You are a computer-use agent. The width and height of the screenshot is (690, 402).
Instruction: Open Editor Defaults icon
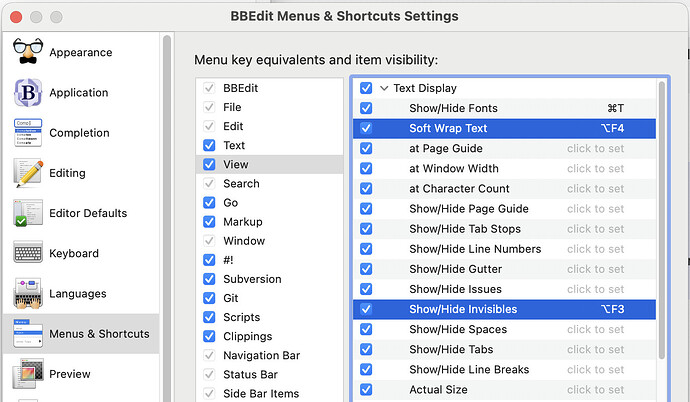28,213
